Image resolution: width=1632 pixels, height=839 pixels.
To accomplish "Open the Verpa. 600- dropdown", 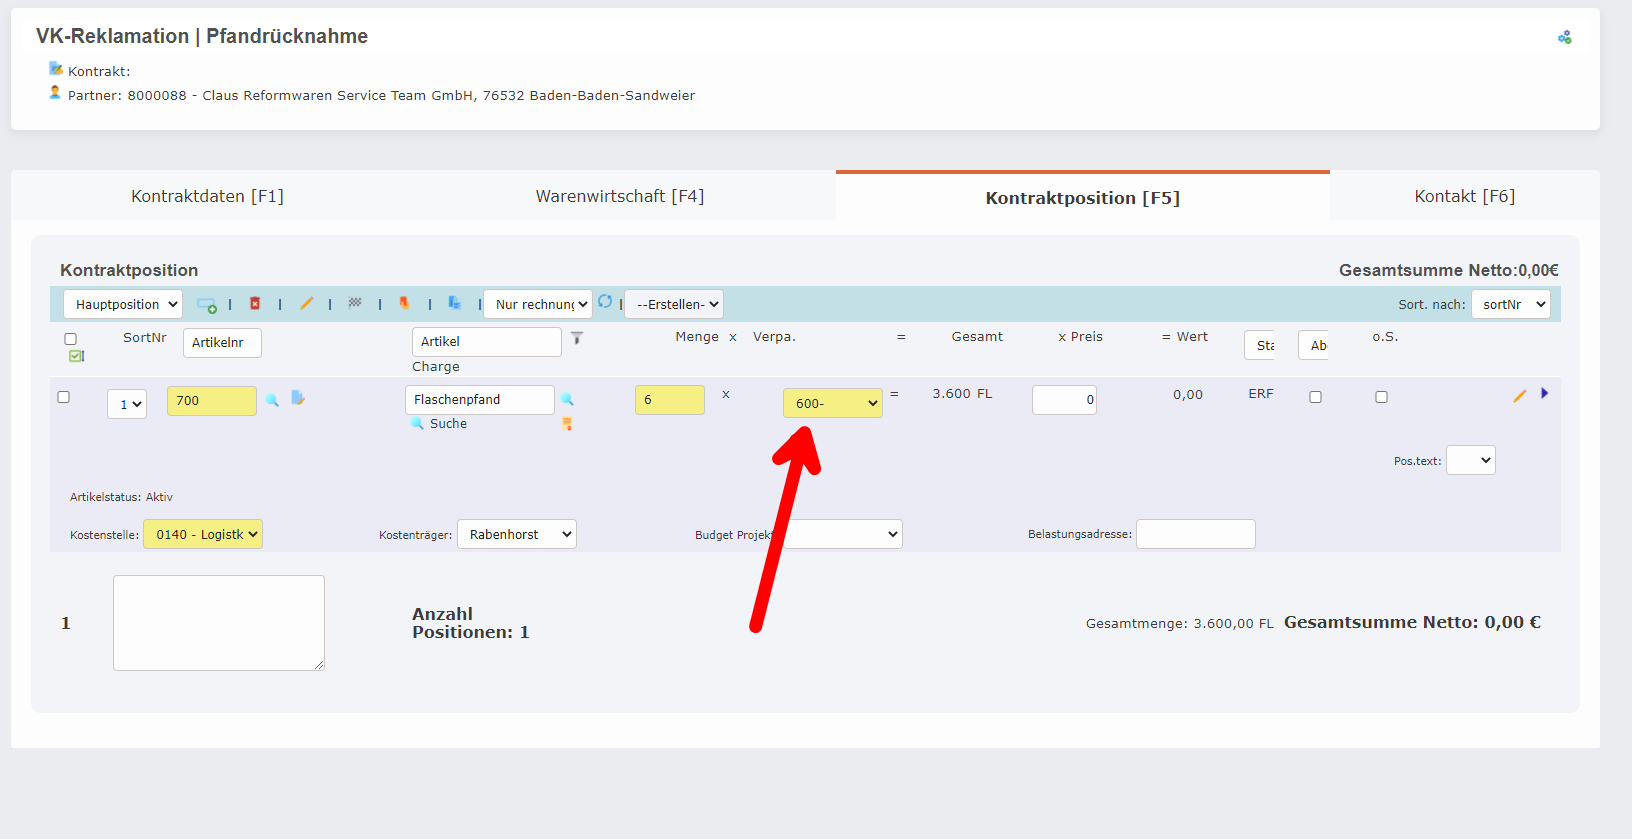I will tap(833, 403).
